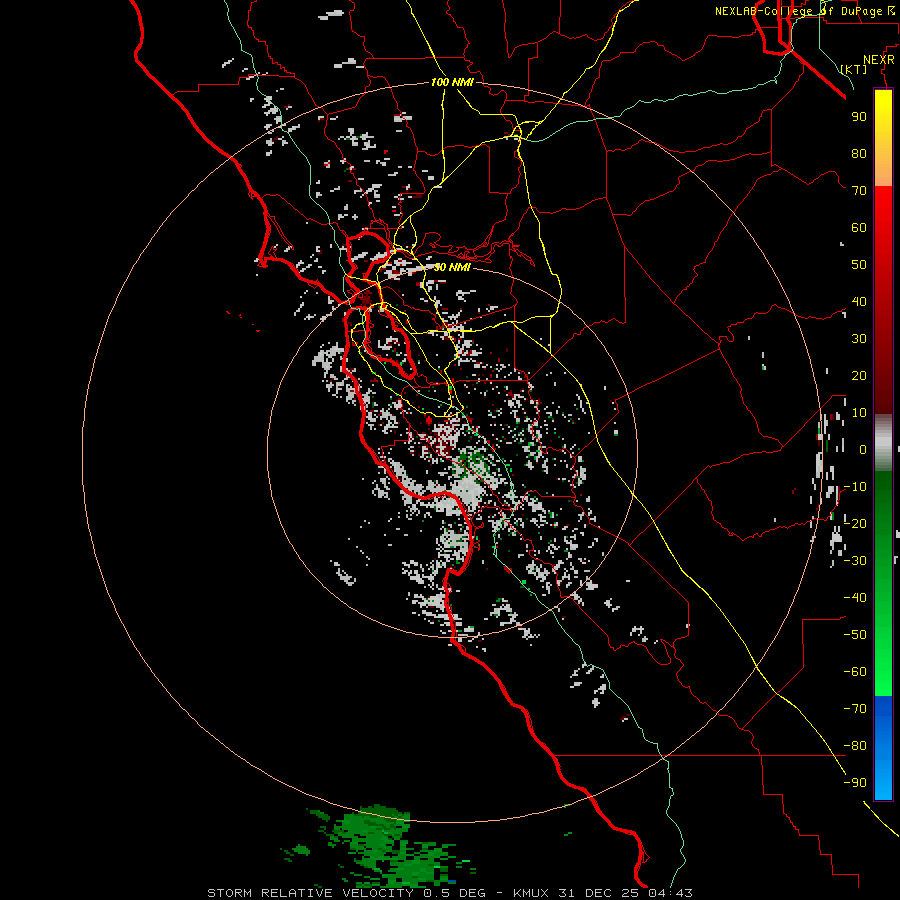The width and height of the screenshot is (900, 900).
Task: Click "STORM RELATIVE VELOCITY" in the caption
Action: [311, 893]
